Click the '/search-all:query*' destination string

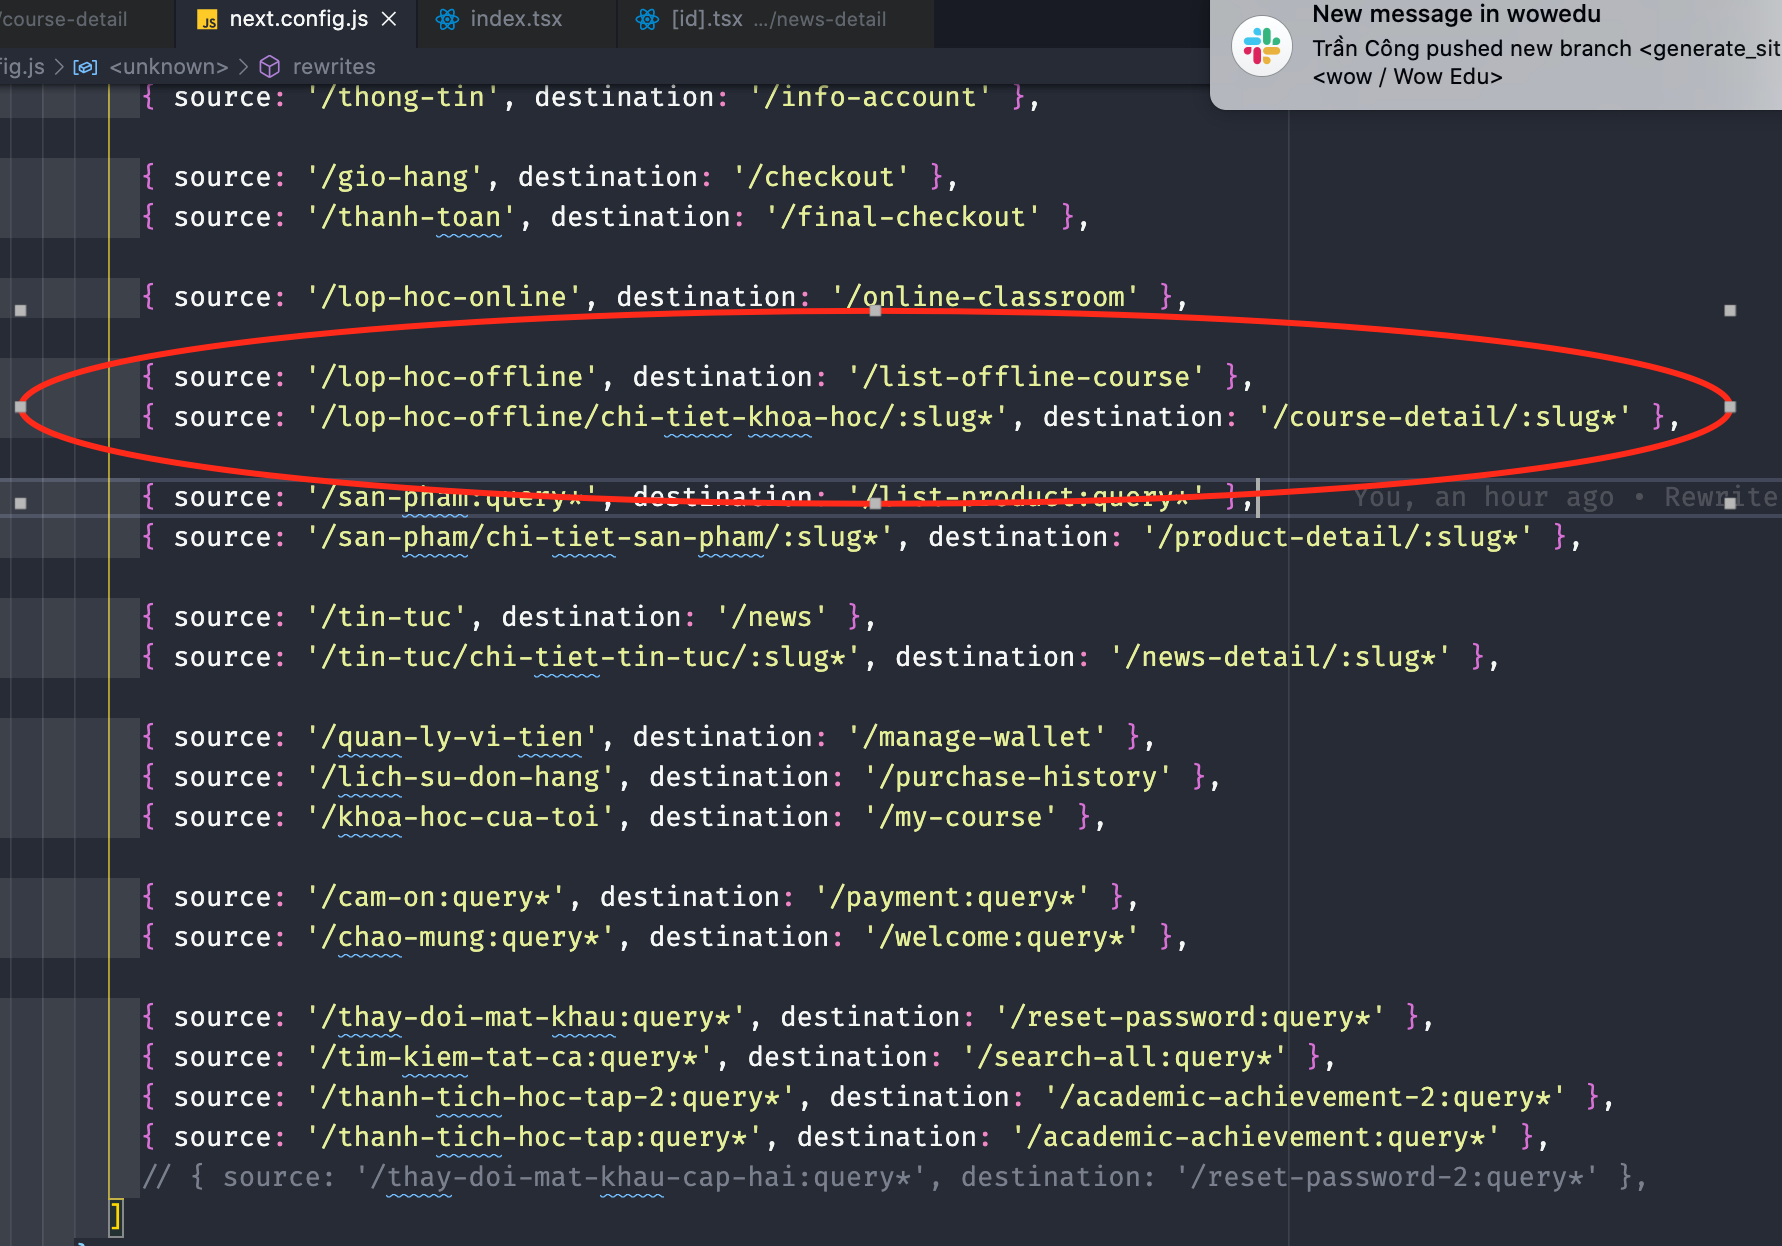pos(1124,1057)
